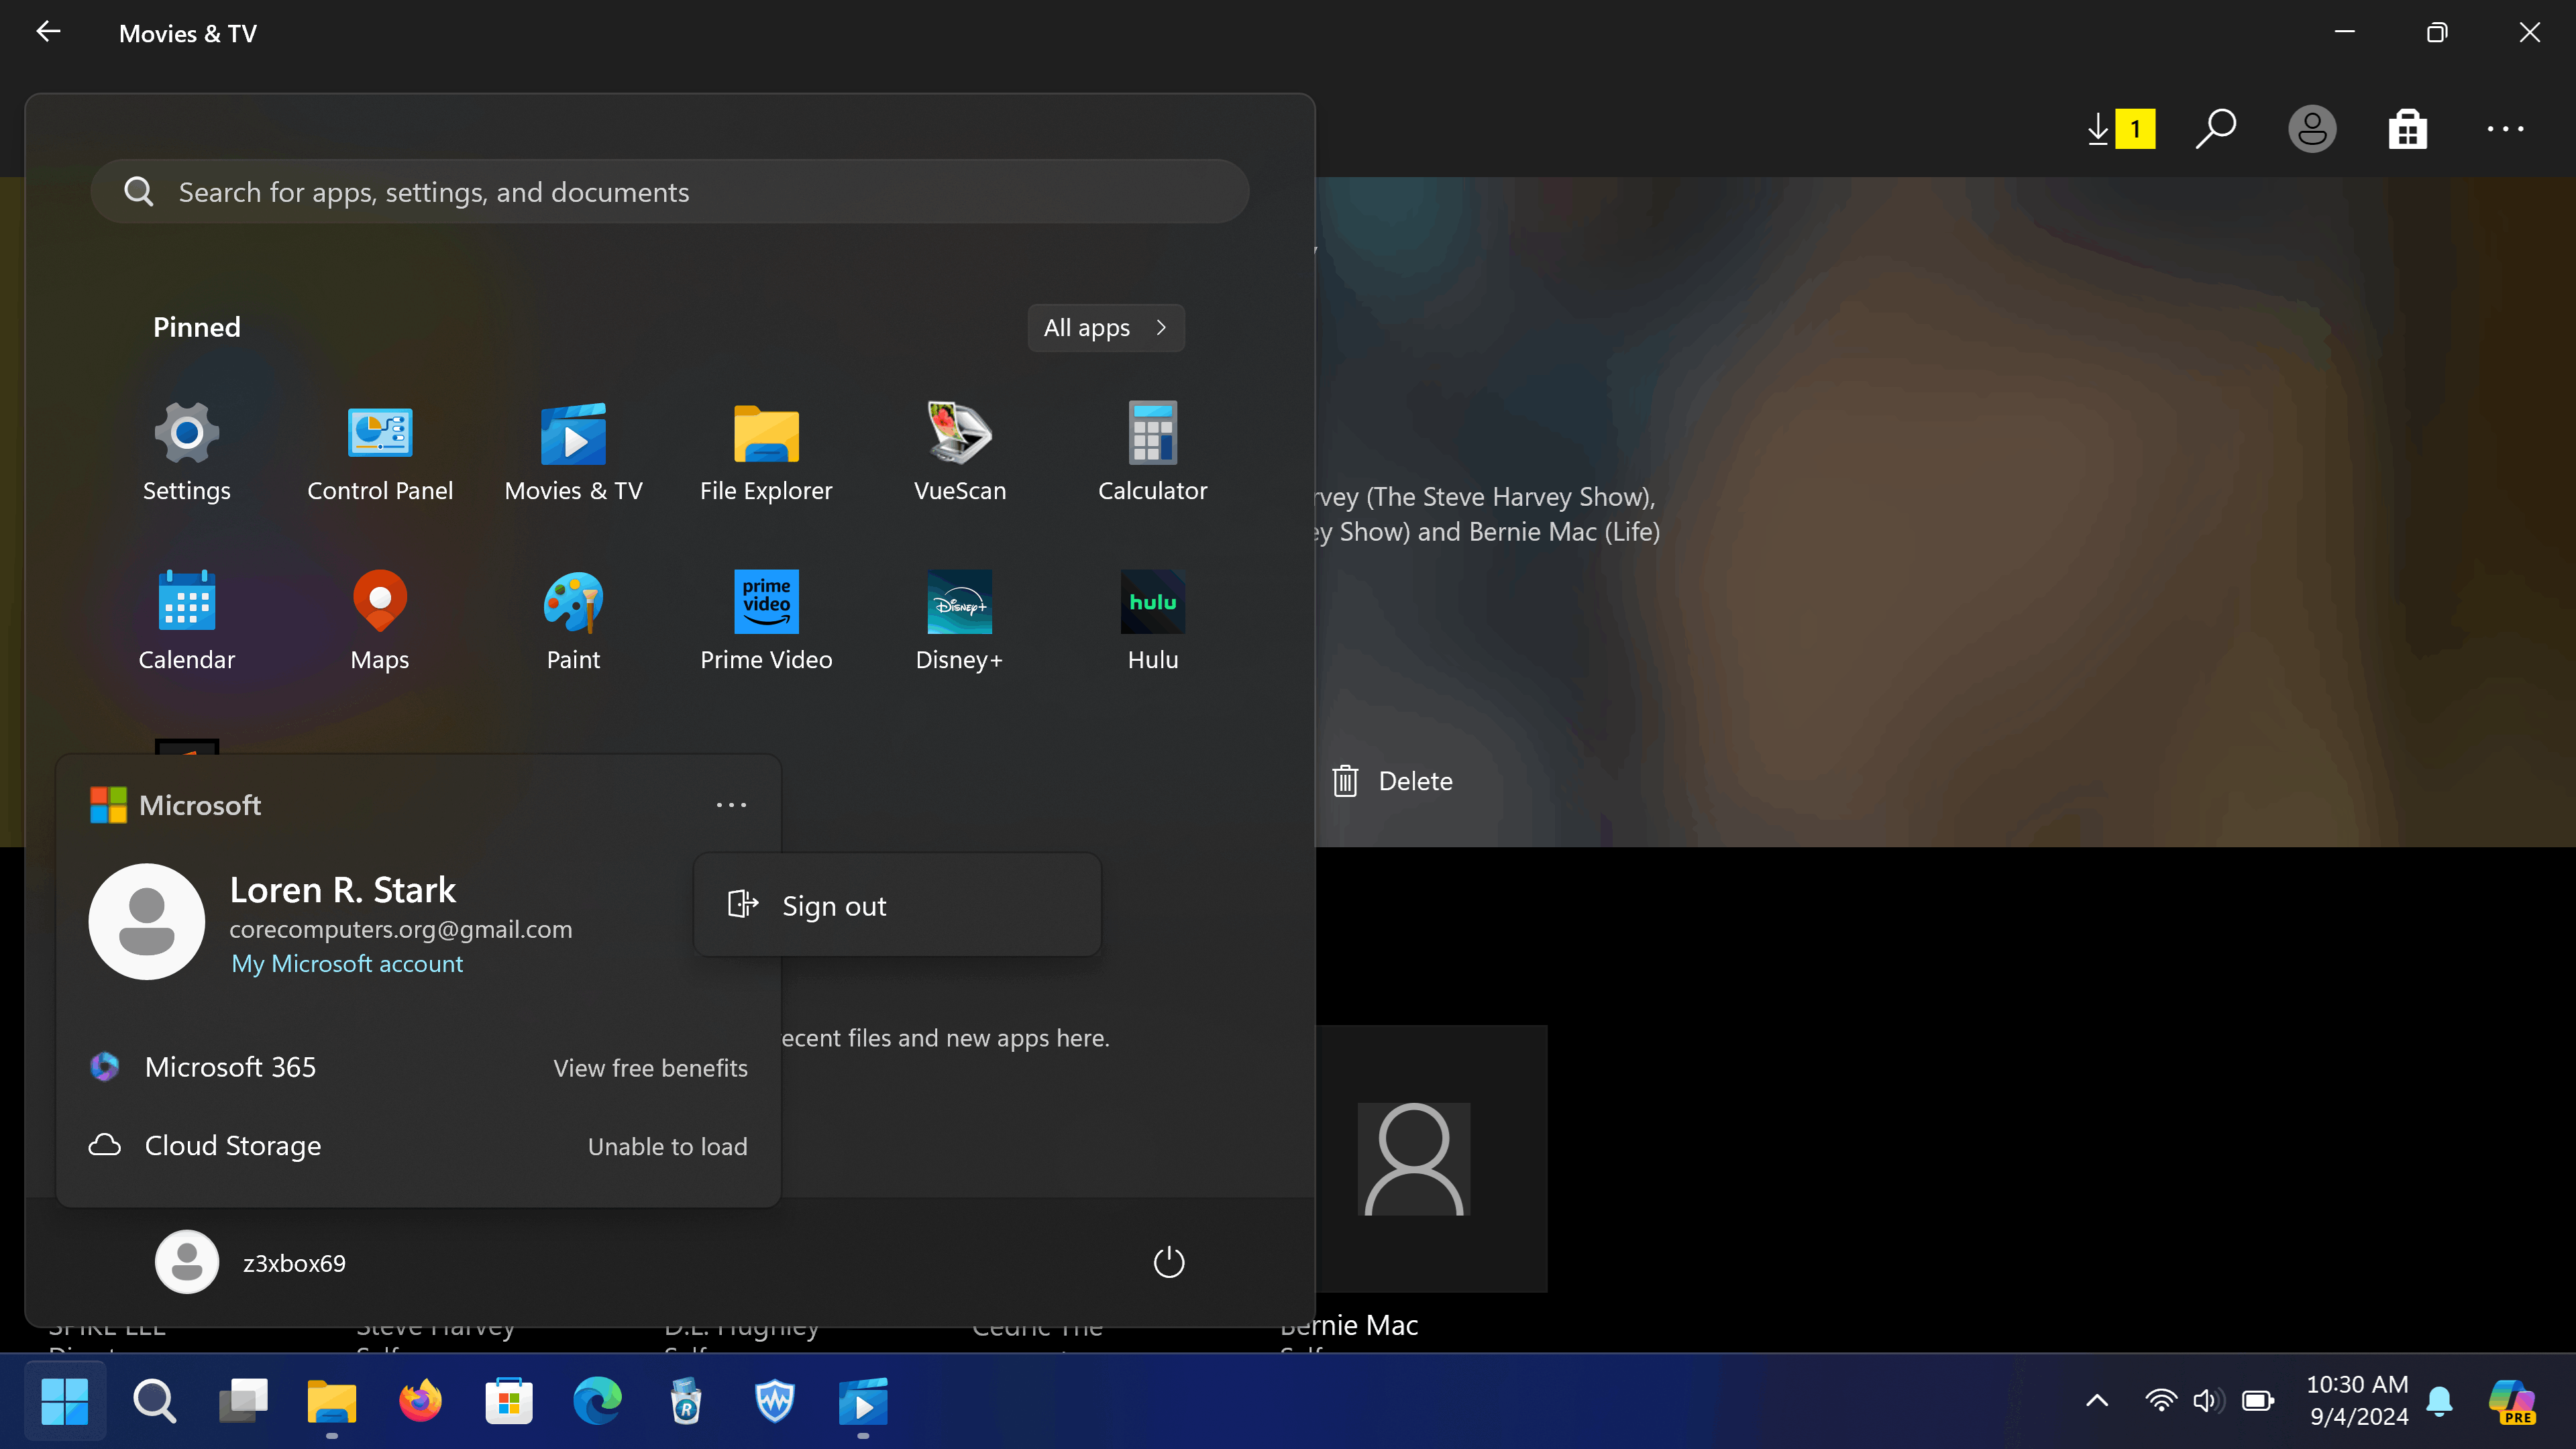This screenshot has height=1449, width=2576.
Task: Open the downloads indicator in Movies & TV
Action: pos(2119,129)
